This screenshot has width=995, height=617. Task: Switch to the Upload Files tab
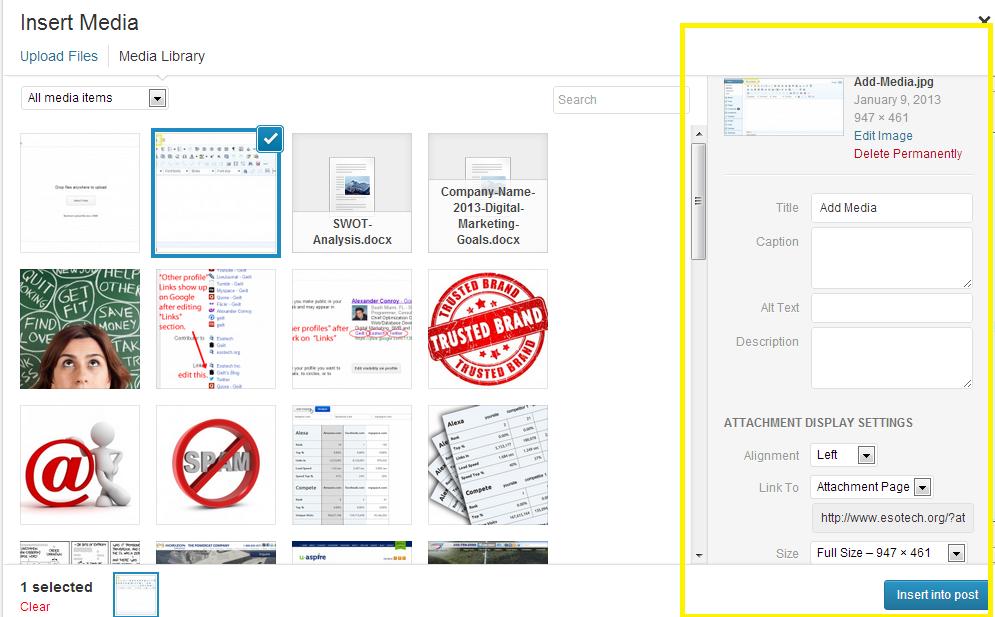pyautogui.click(x=59, y=56)
